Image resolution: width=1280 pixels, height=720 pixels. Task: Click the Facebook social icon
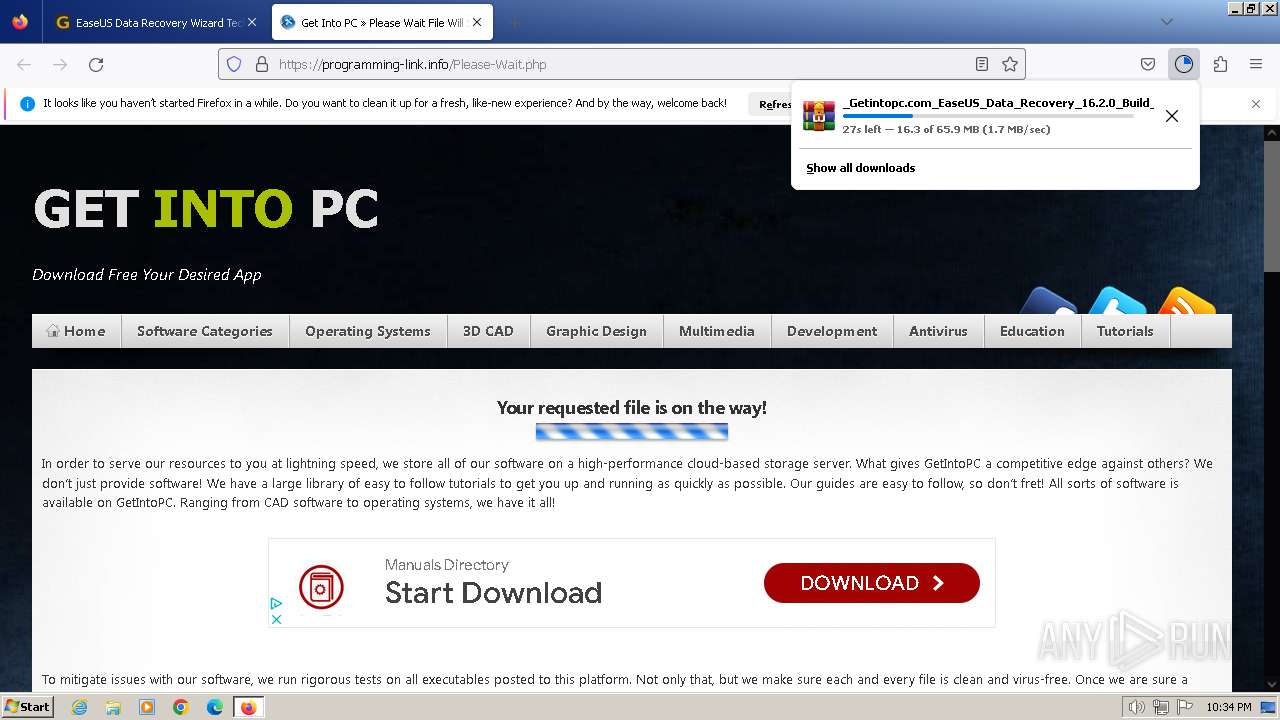tap(1048, 302)
